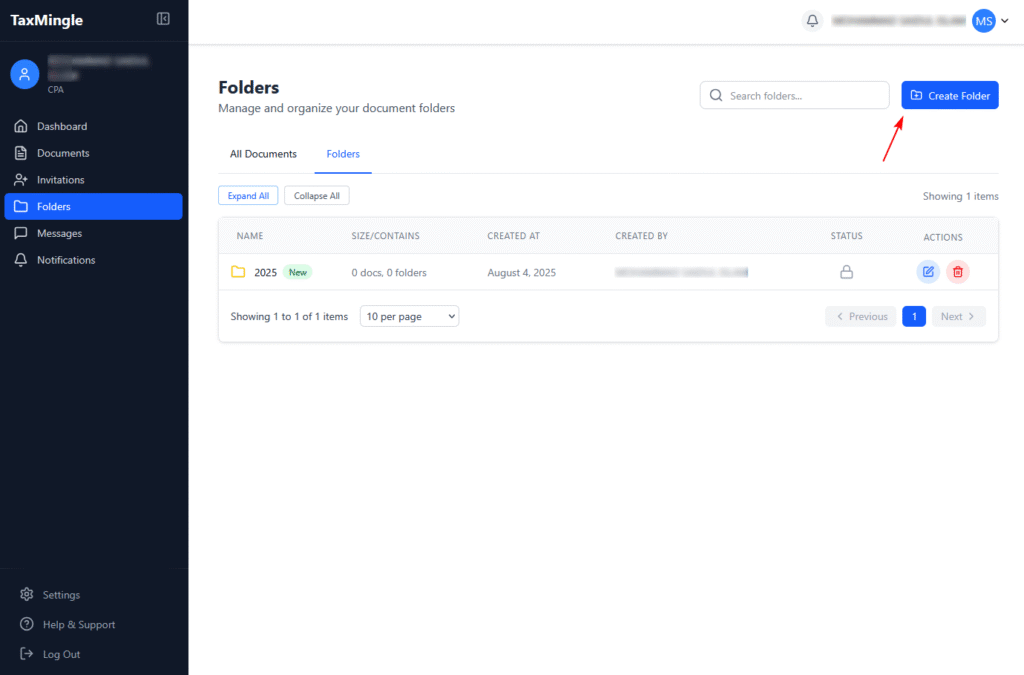Switch to the All Documents tab
The image size is (1024, 675).
coord(263,154)
